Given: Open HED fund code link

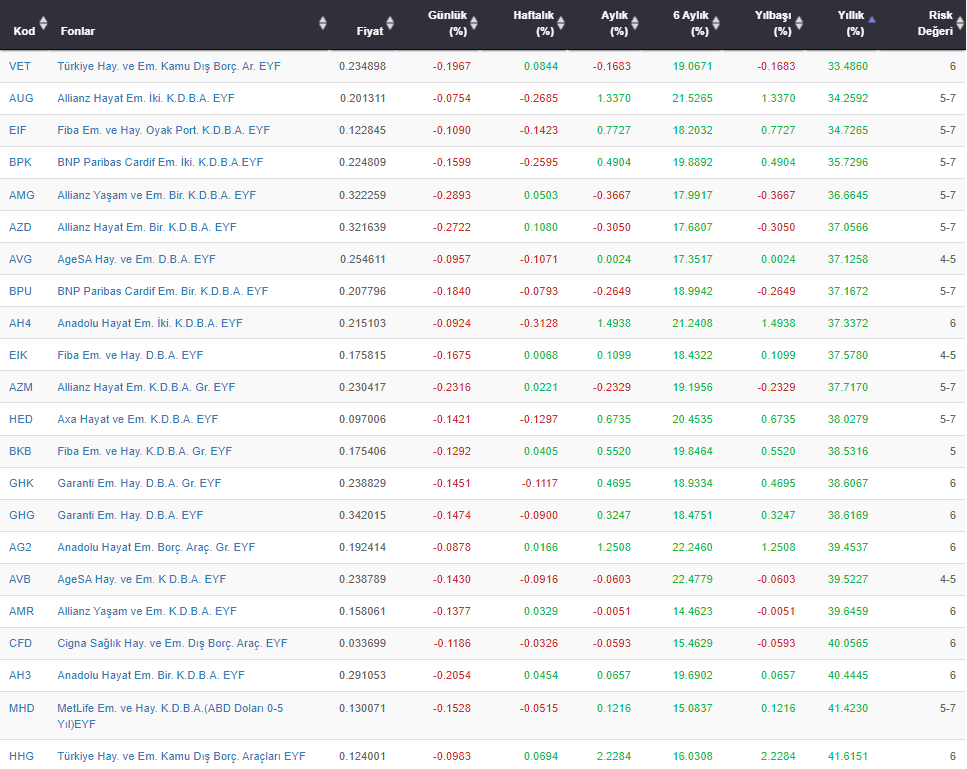Looking at the screenshot, I should (21, 419).
